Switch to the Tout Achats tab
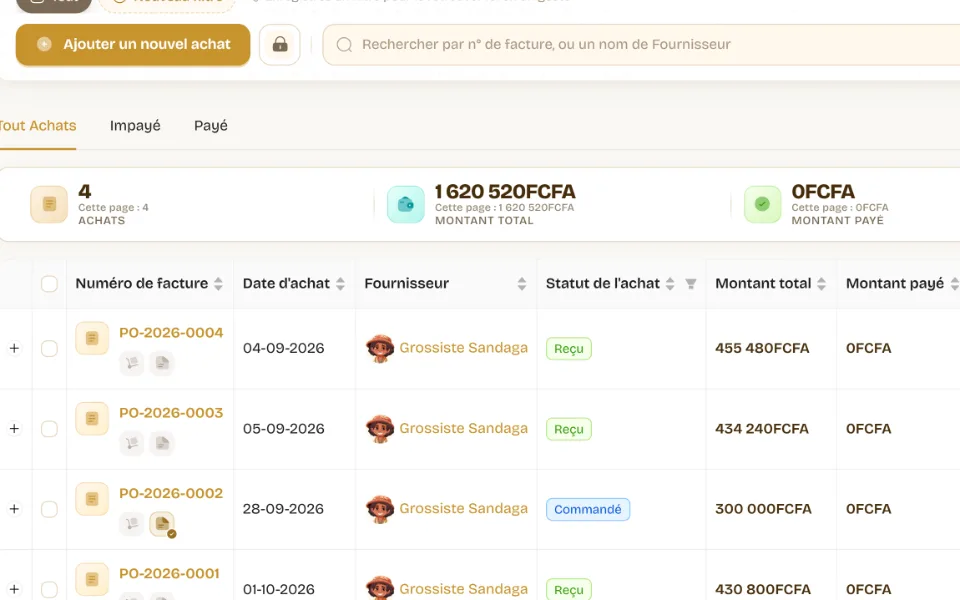960x600 pixels. click(x=38, y=126)
